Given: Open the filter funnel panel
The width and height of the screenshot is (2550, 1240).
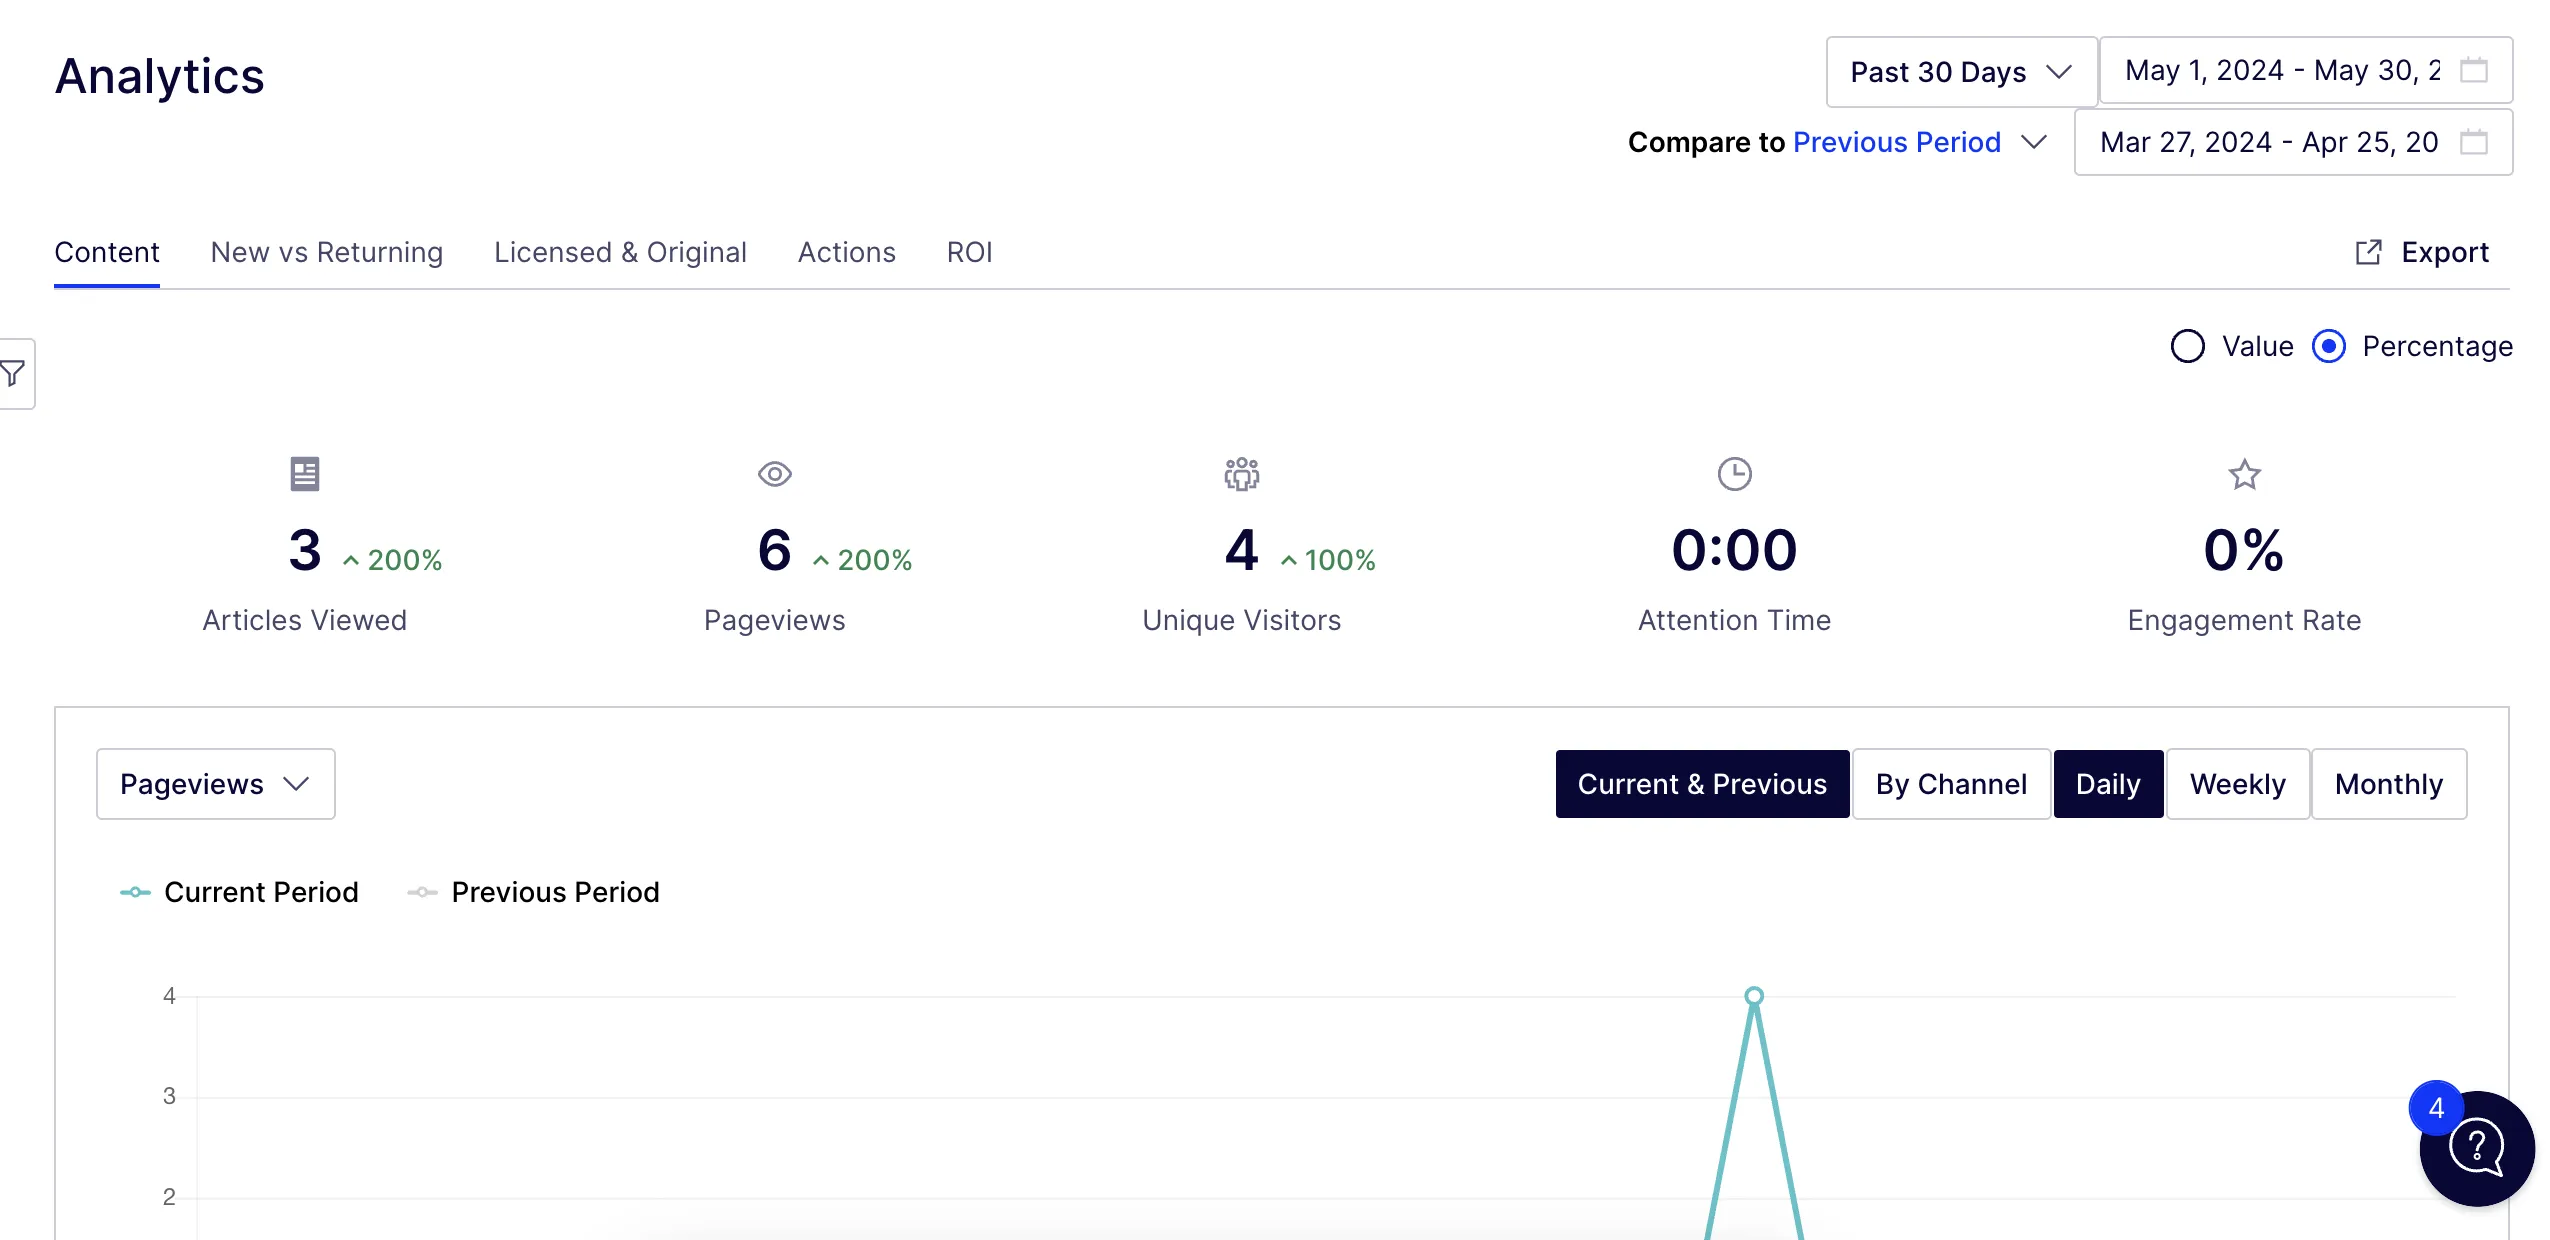Looking at the screenshot, I should 14,374.
